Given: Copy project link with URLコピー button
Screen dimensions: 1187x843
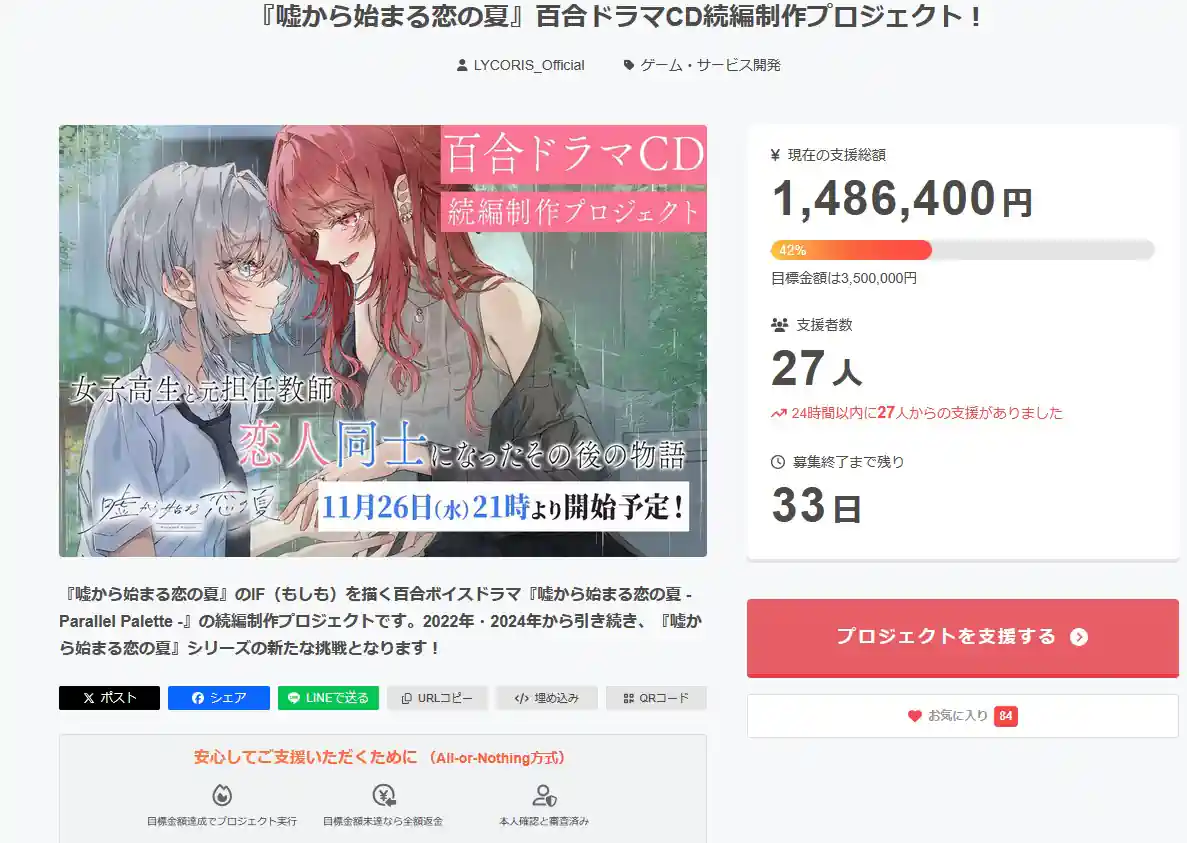Looking at the screenshot, I should pos(438,698).
